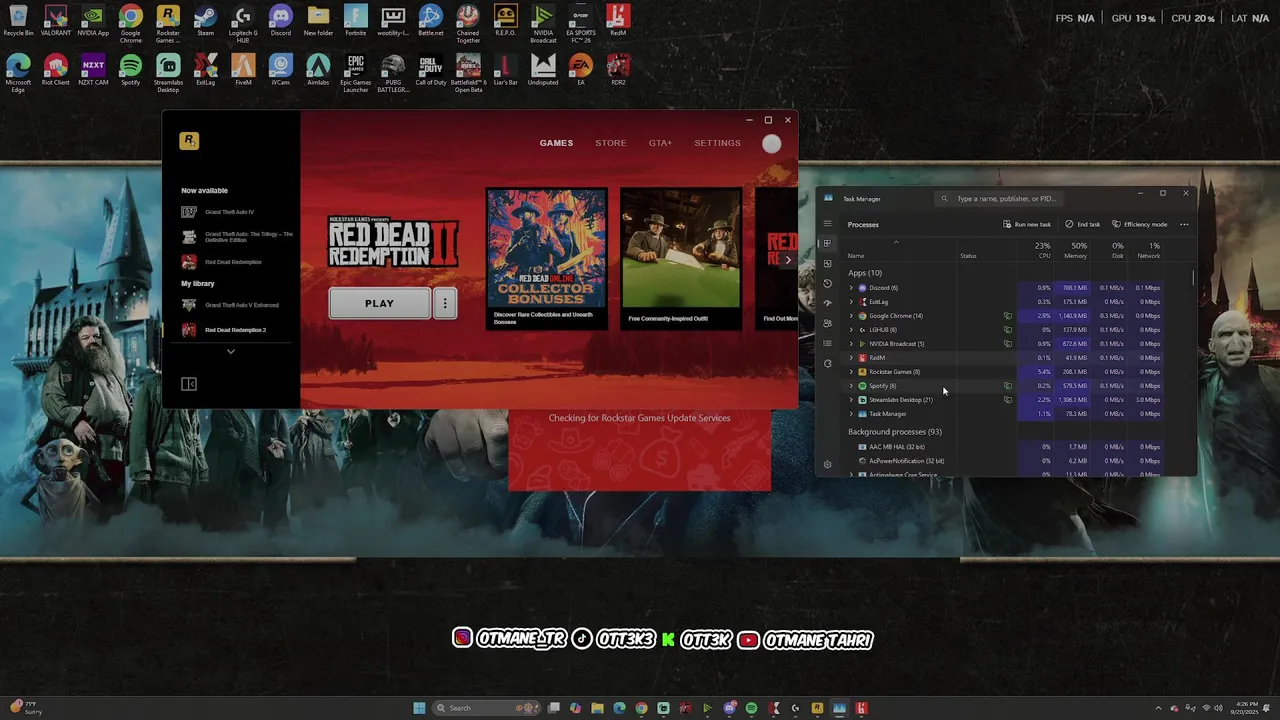Open the Fortnite desktop shortcut

click(356, 21)
